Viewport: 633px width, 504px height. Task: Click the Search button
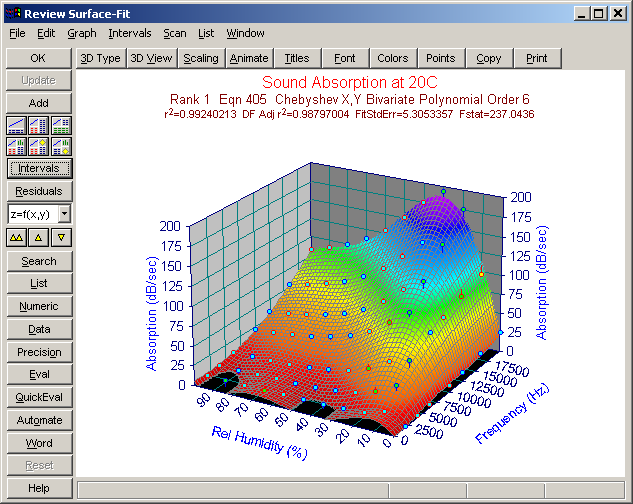click(39, 261)
